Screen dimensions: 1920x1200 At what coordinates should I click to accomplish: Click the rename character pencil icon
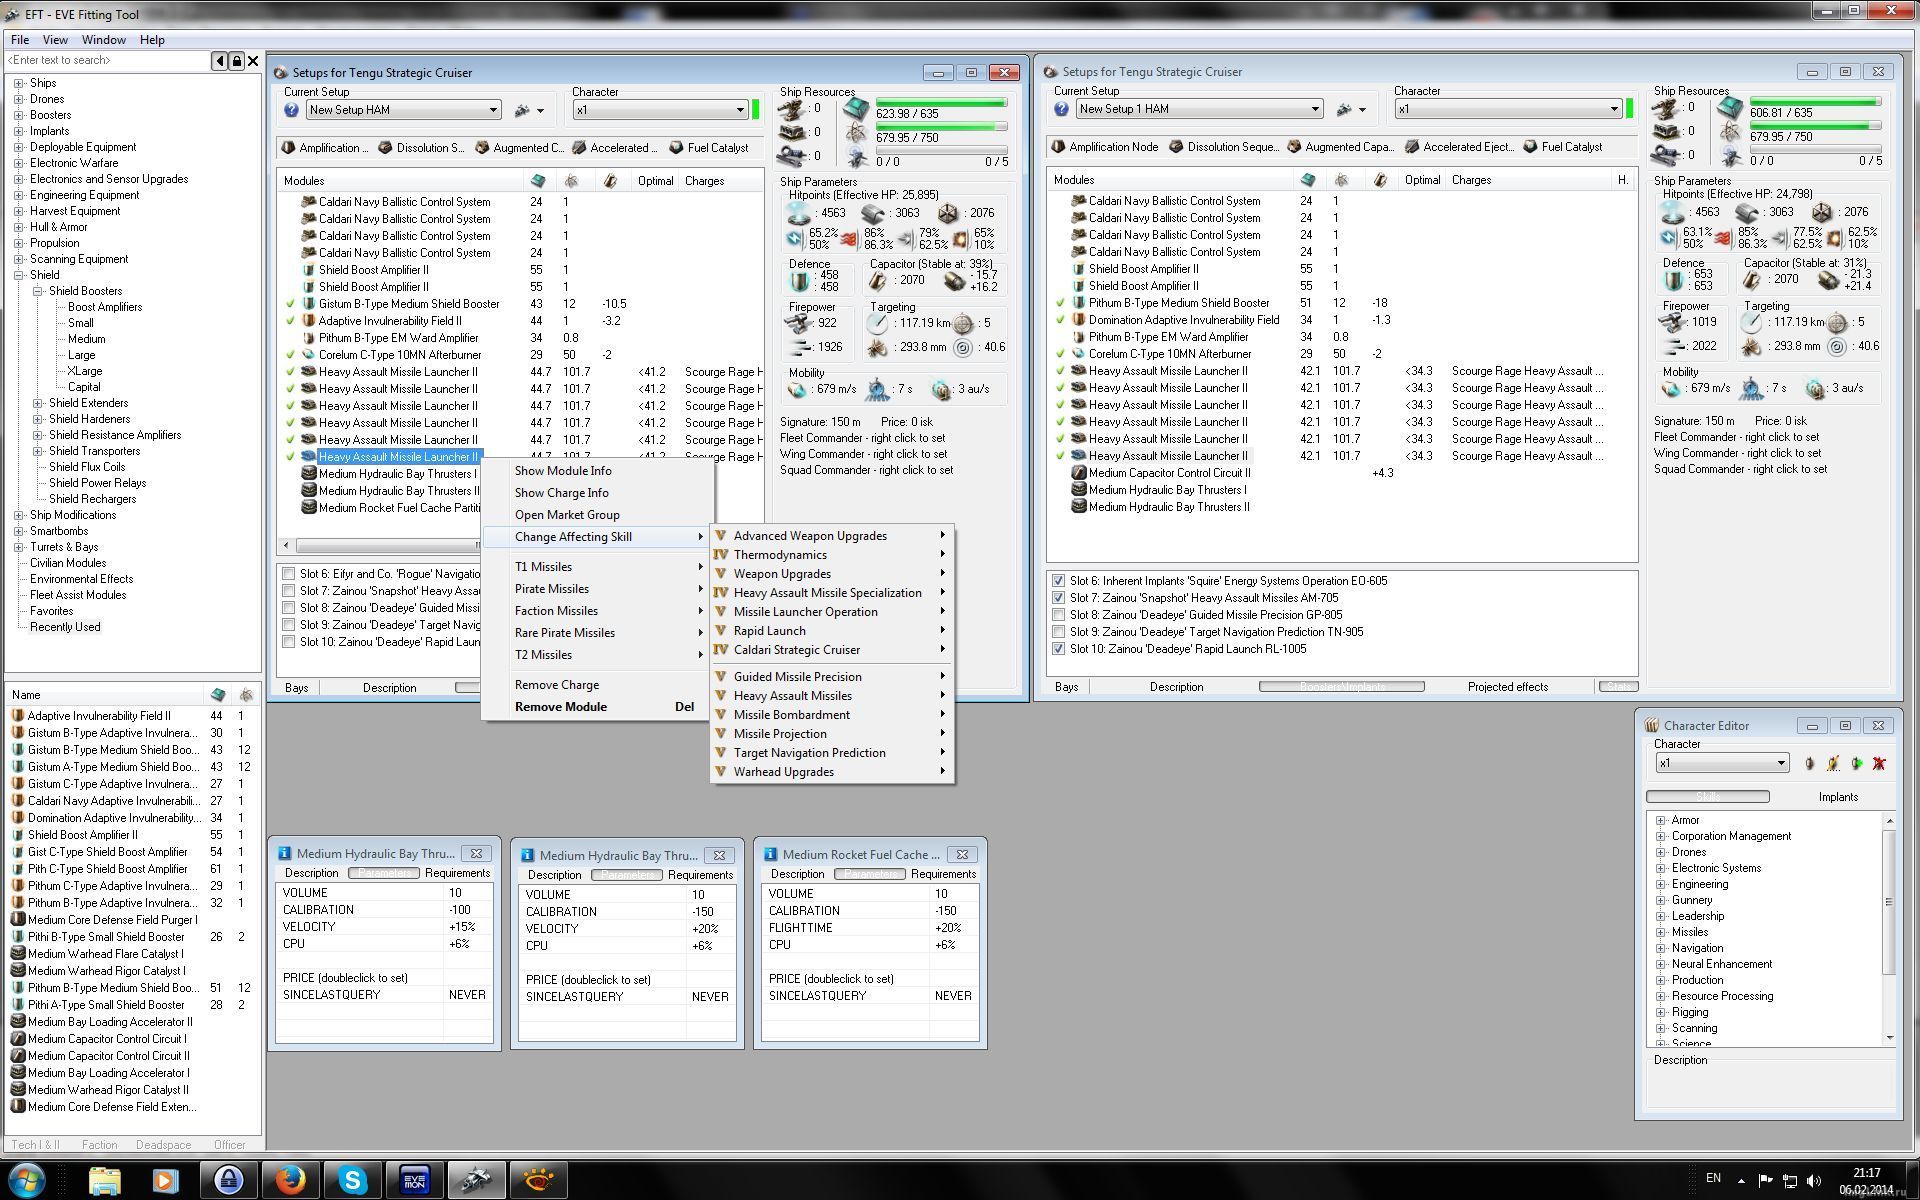coord(1833,763)
